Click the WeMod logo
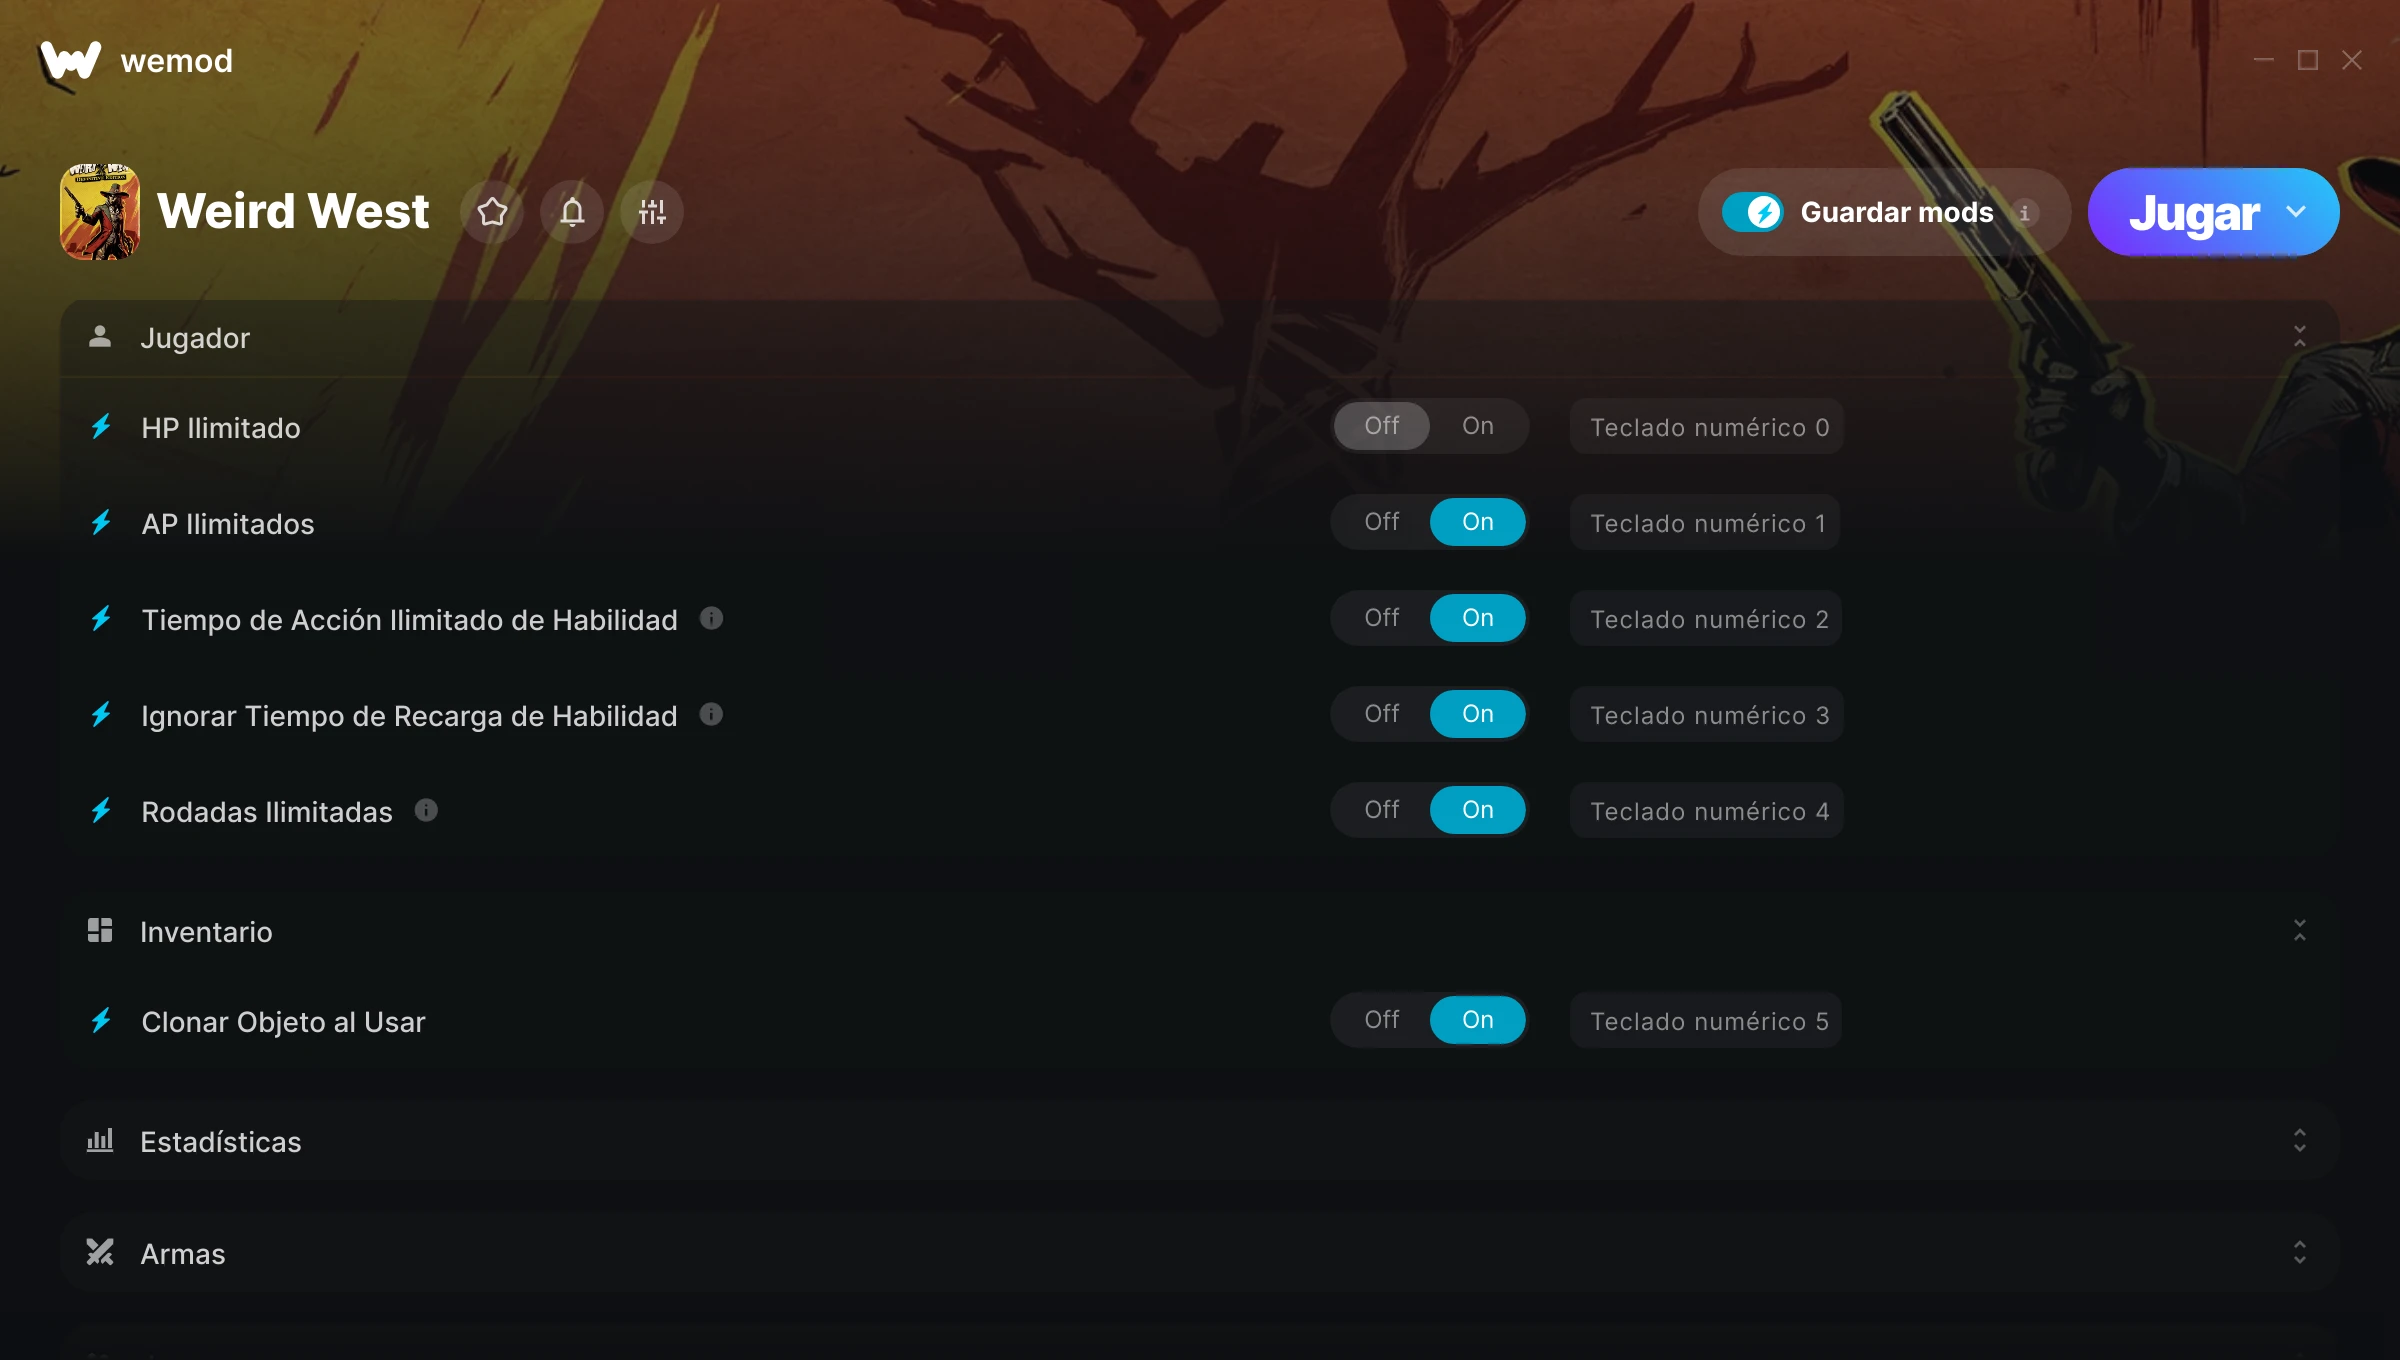This screenshot has width=2400, height=1360. pos(70,61)
